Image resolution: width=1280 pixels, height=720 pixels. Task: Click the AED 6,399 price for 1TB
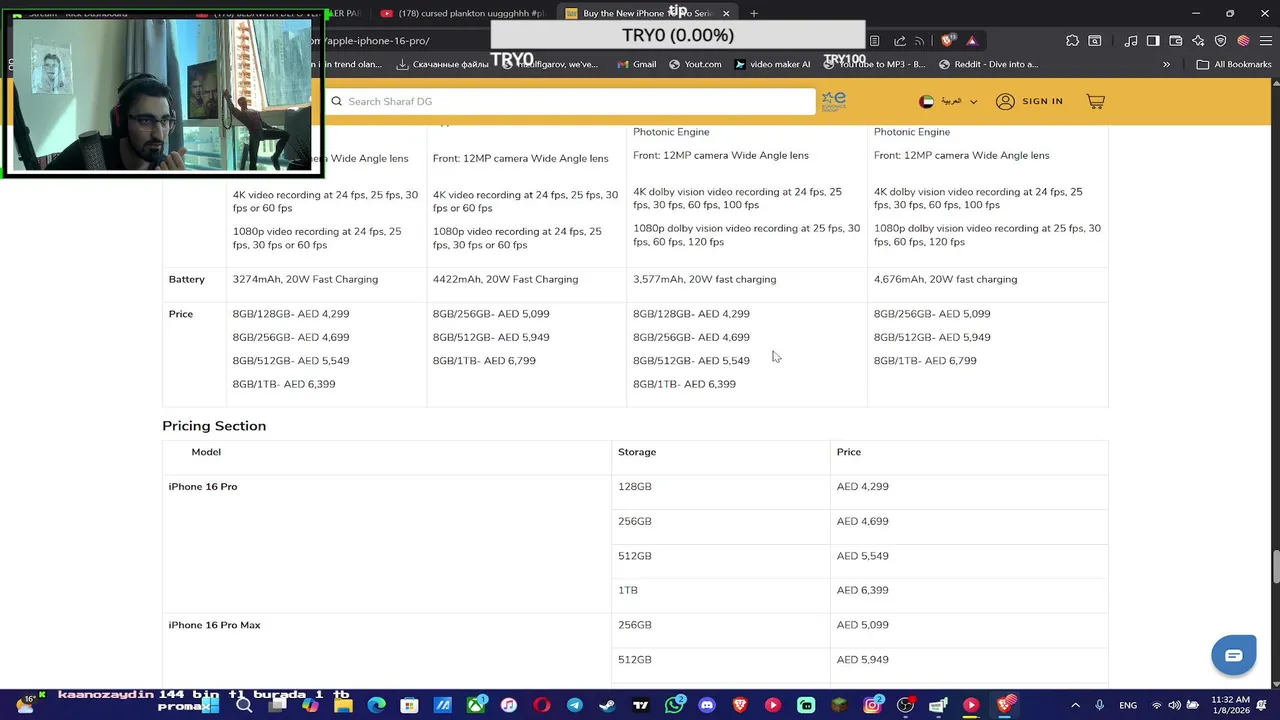[862, 590]
